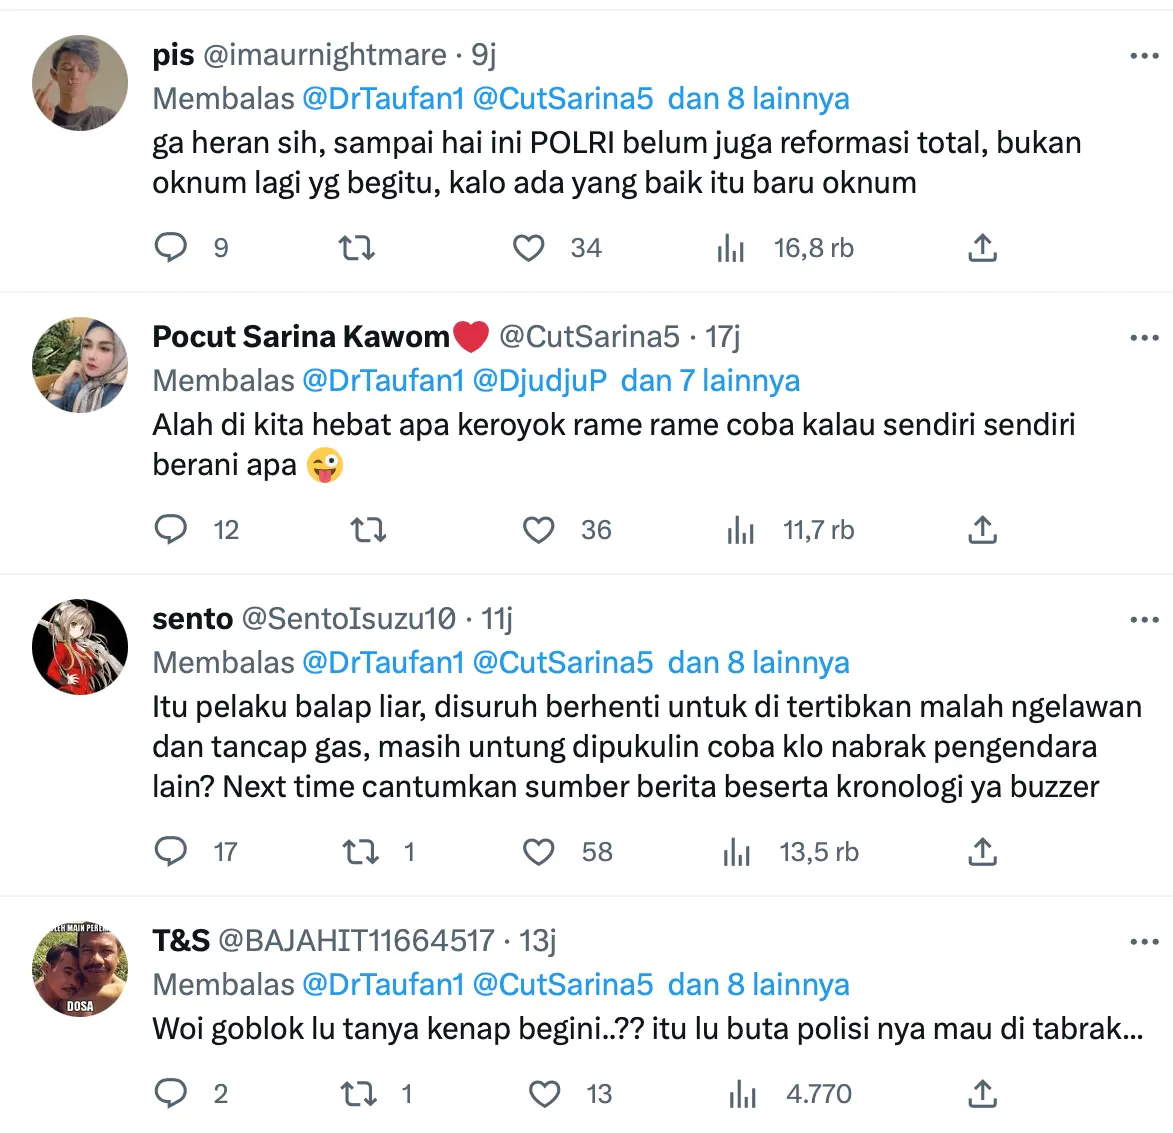Open @CutSarina5 mention in T&S tweet
The image size is (1173, 1133).
562,985
